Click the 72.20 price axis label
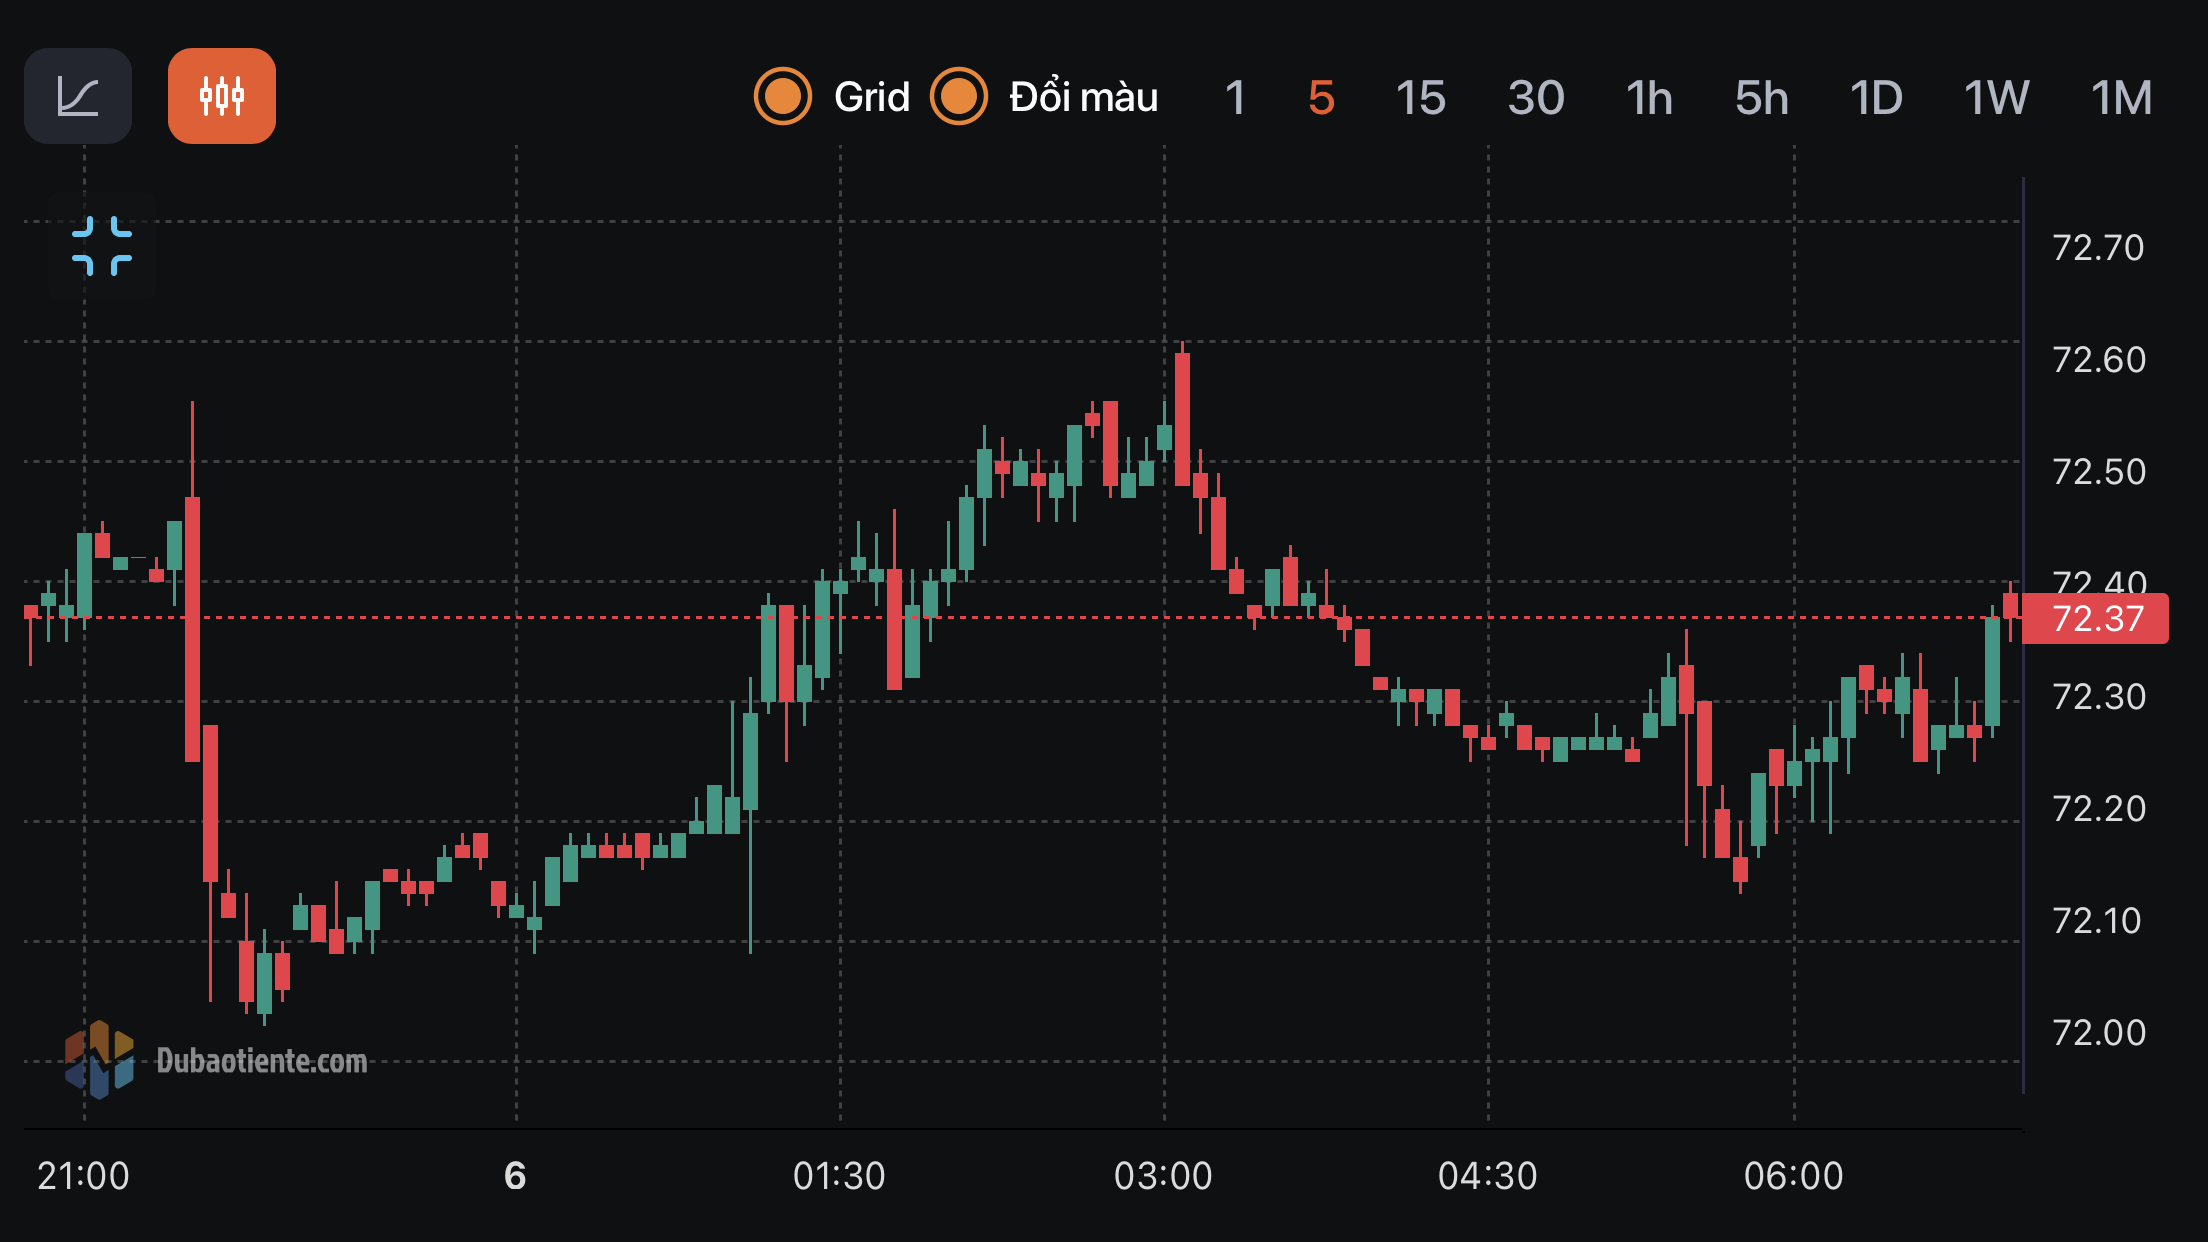The width and height of the screenshot is (2208, 1242). click(x=2098, y=808)
